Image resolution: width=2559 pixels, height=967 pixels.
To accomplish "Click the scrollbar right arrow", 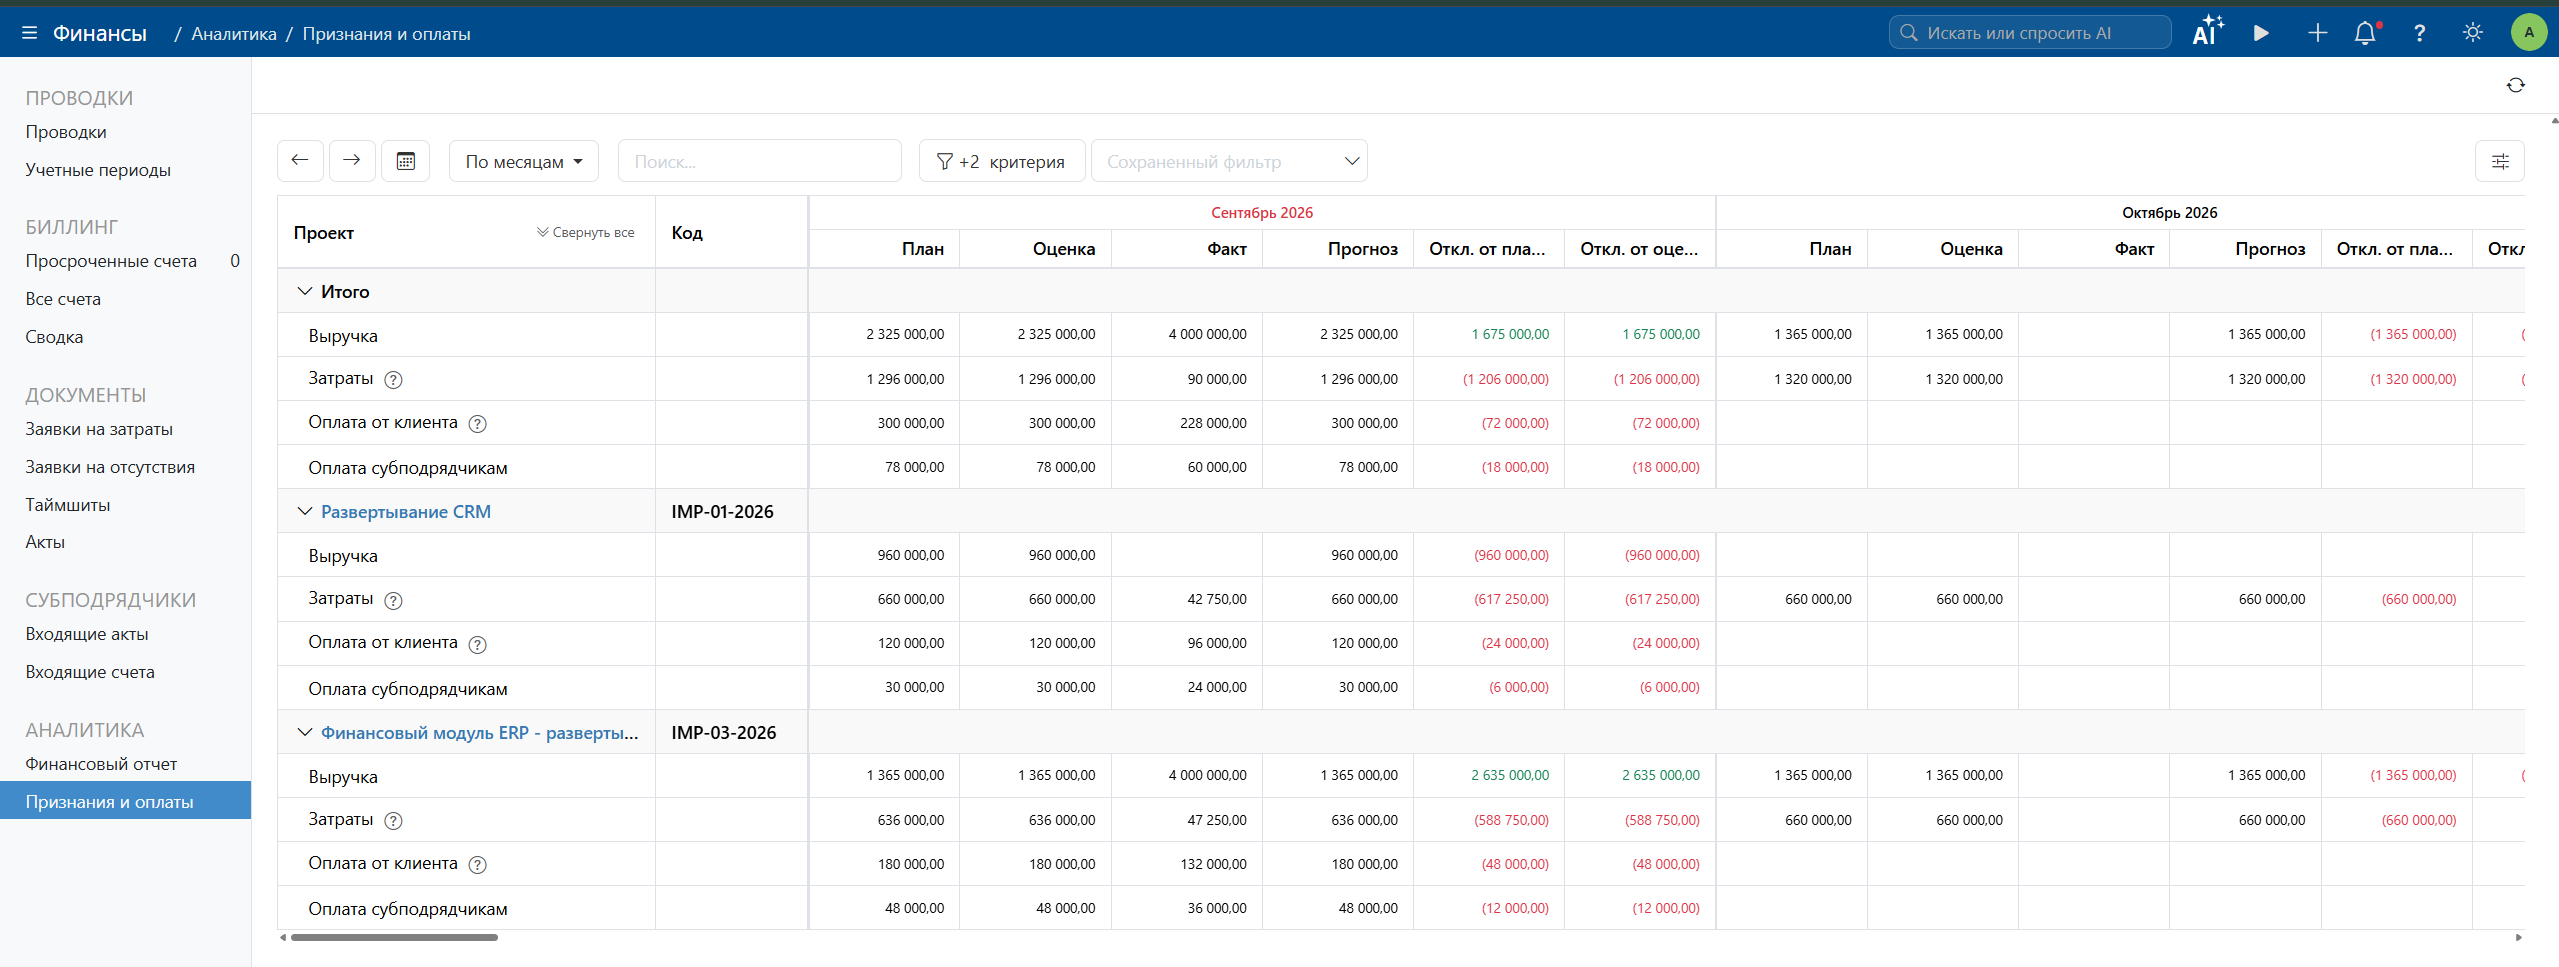I will coord(2518,938).
